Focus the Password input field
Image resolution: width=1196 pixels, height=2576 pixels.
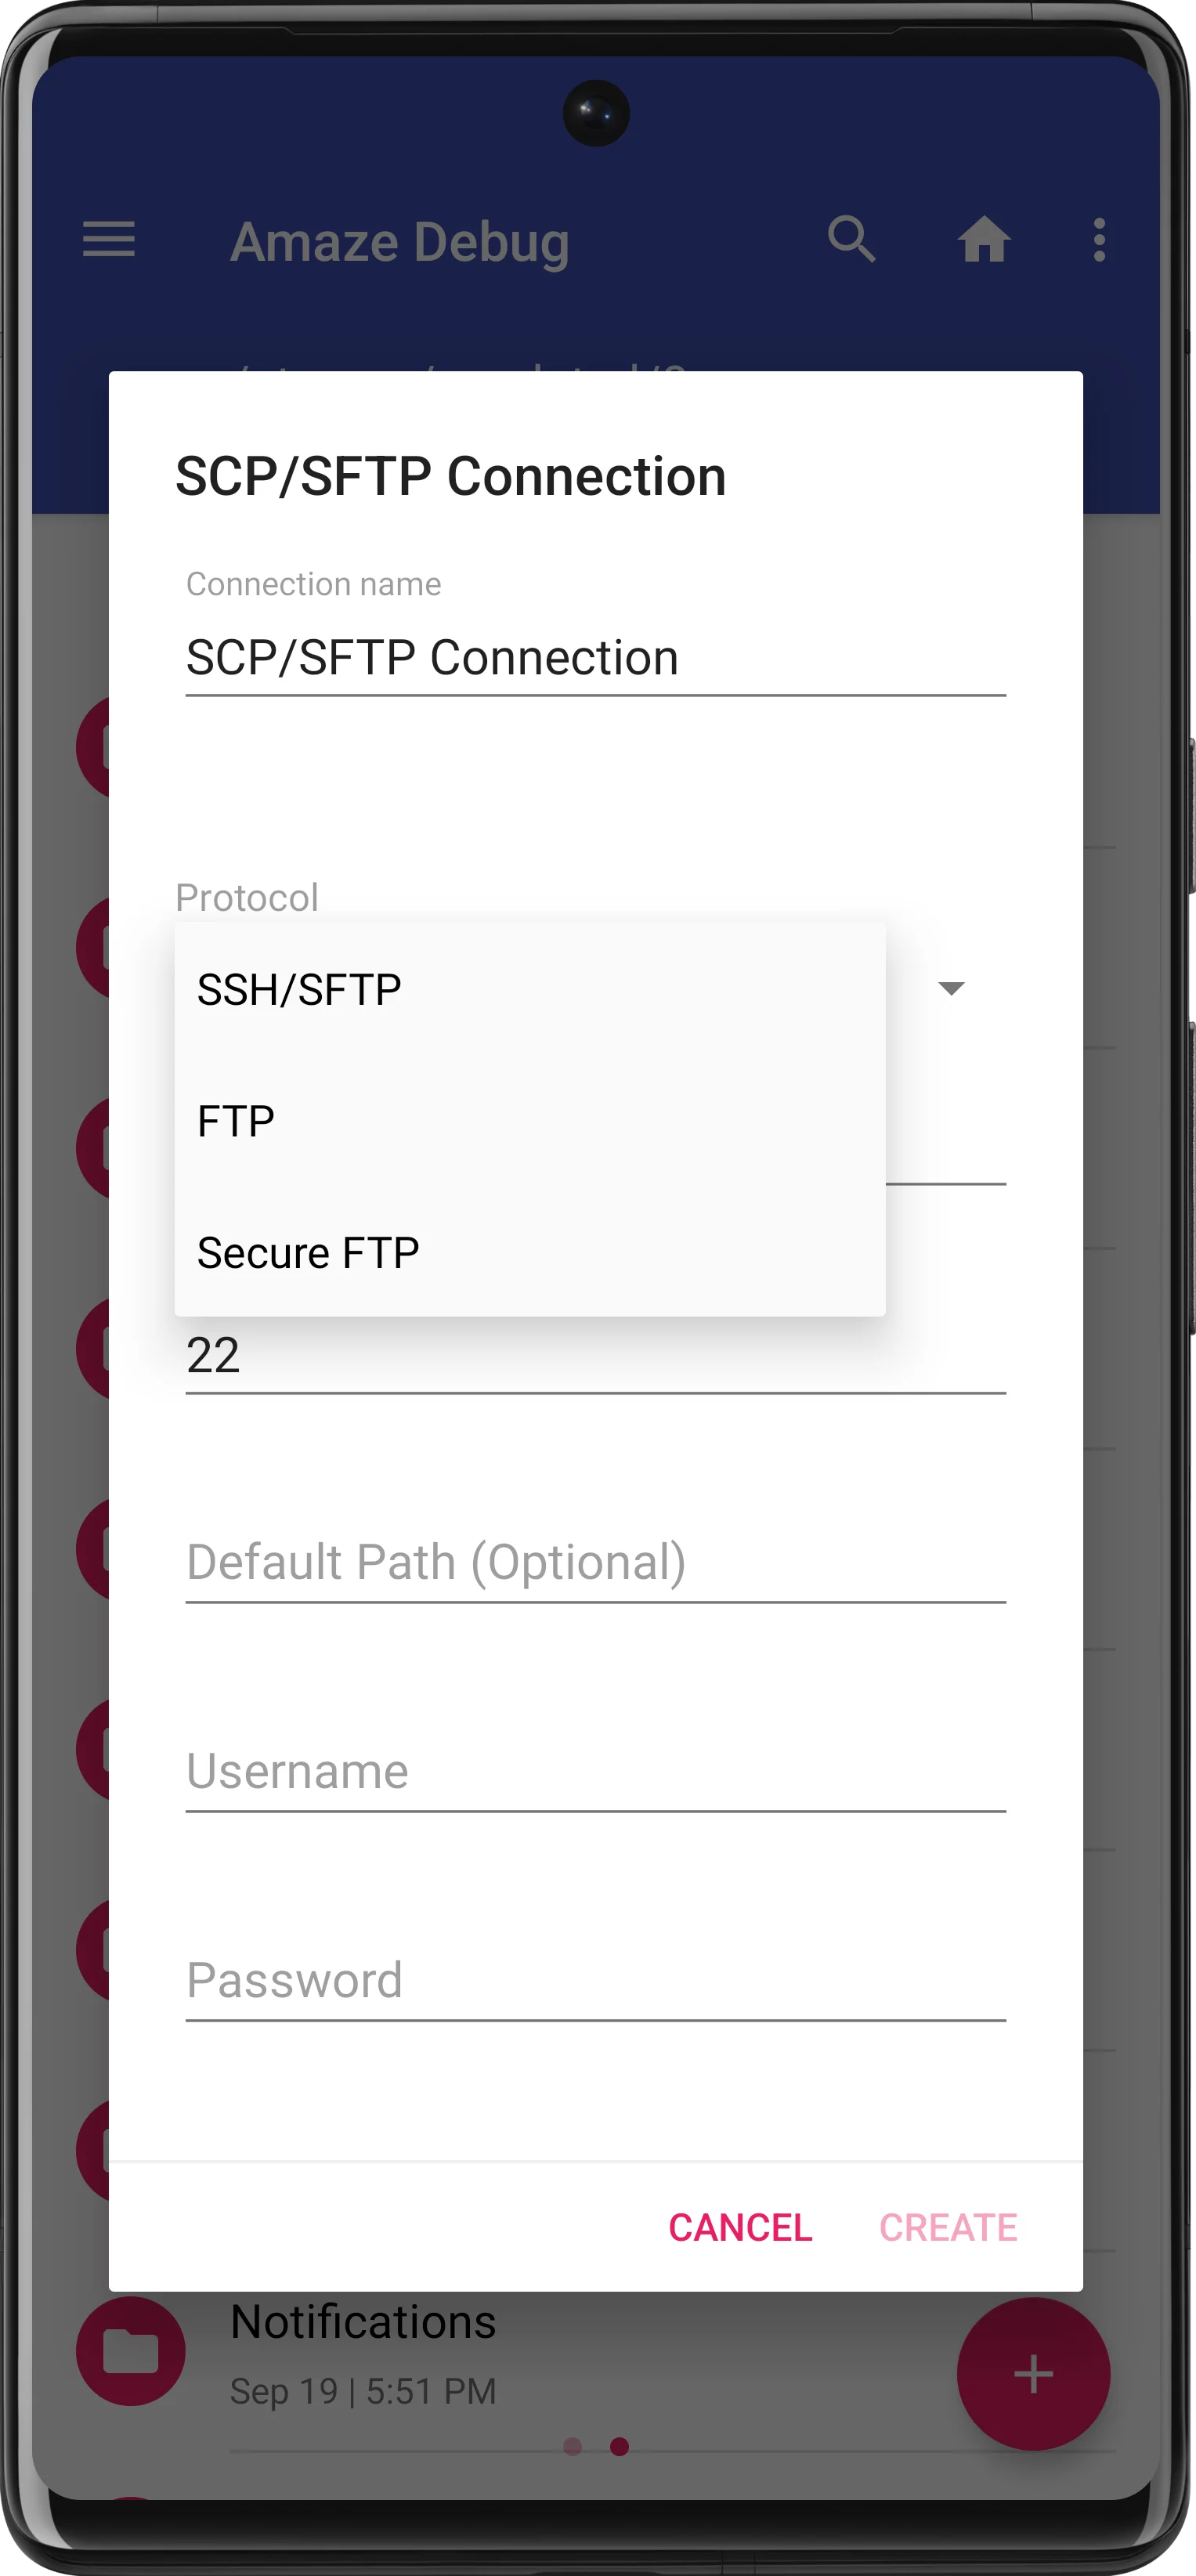(595, 1980)
